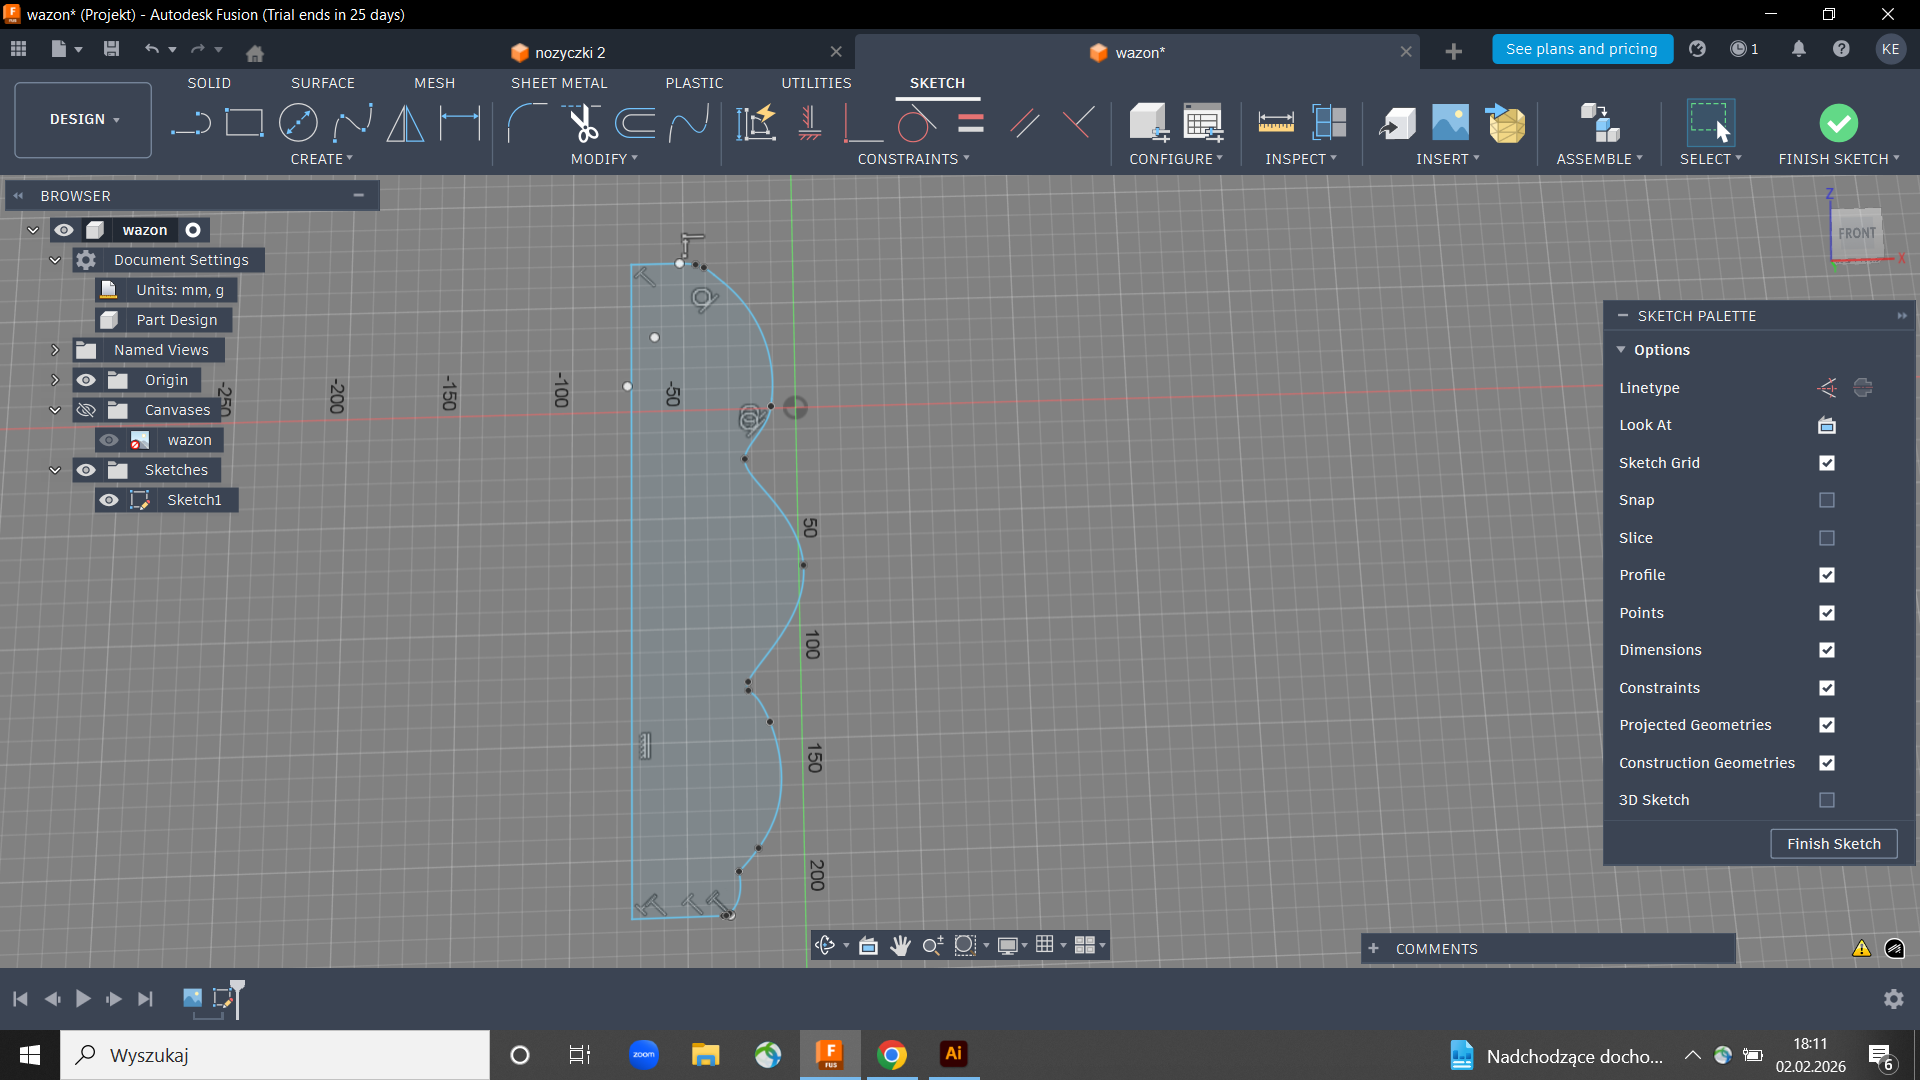Expand the Named Views folder
The image size is (1920, 1080).
[x=55, y=350]
